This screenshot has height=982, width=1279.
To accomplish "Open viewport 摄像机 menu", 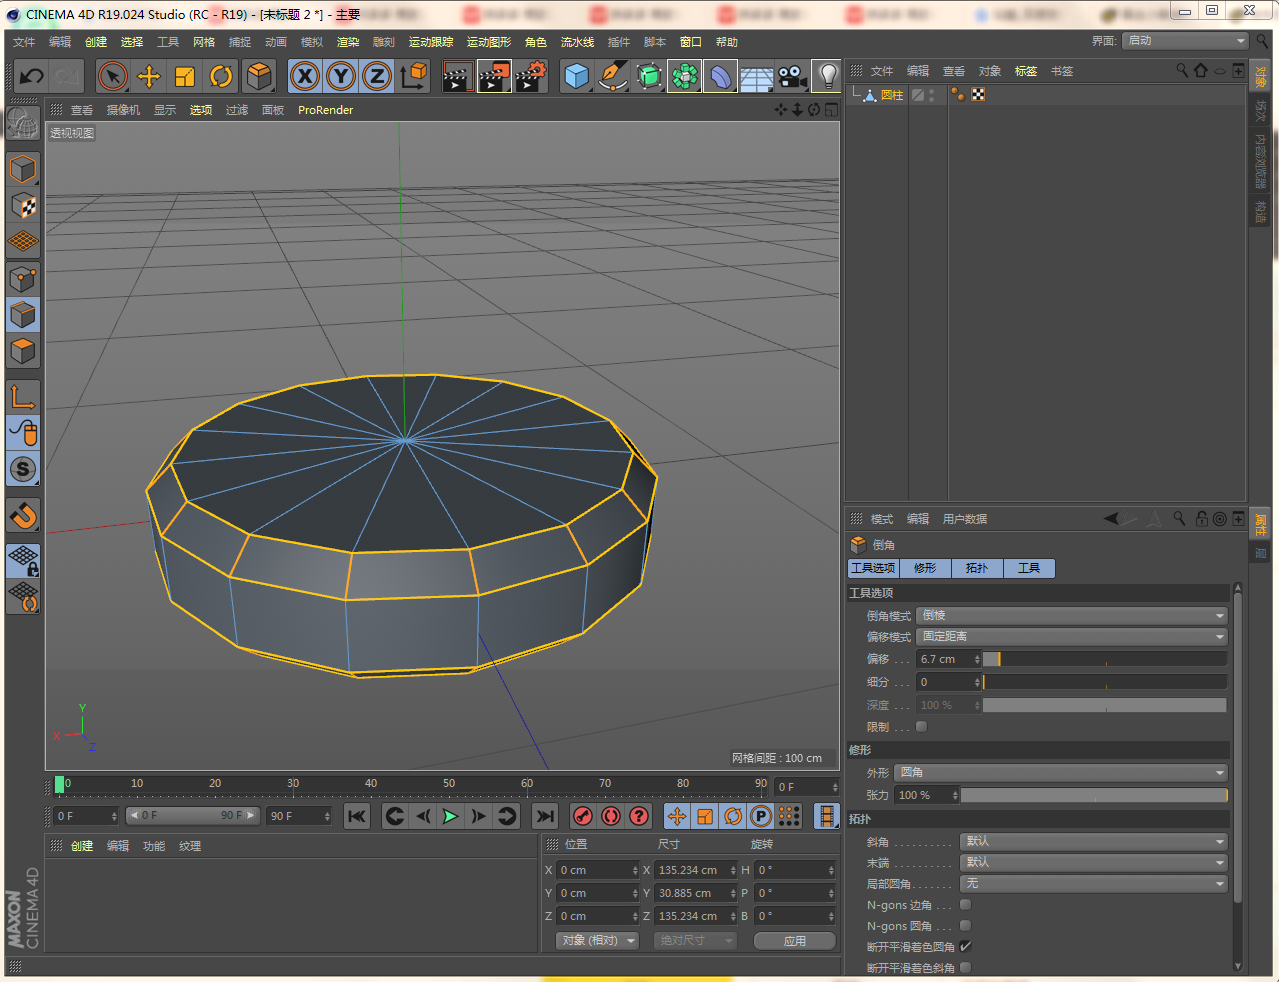I will pos(123,110).
